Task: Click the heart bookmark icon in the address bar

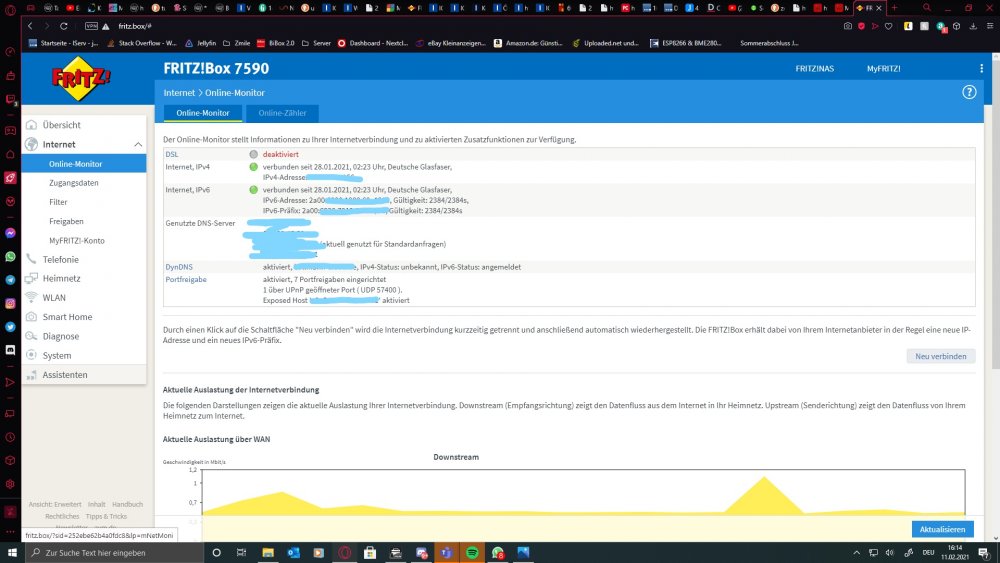Action: tap(888, 26)
